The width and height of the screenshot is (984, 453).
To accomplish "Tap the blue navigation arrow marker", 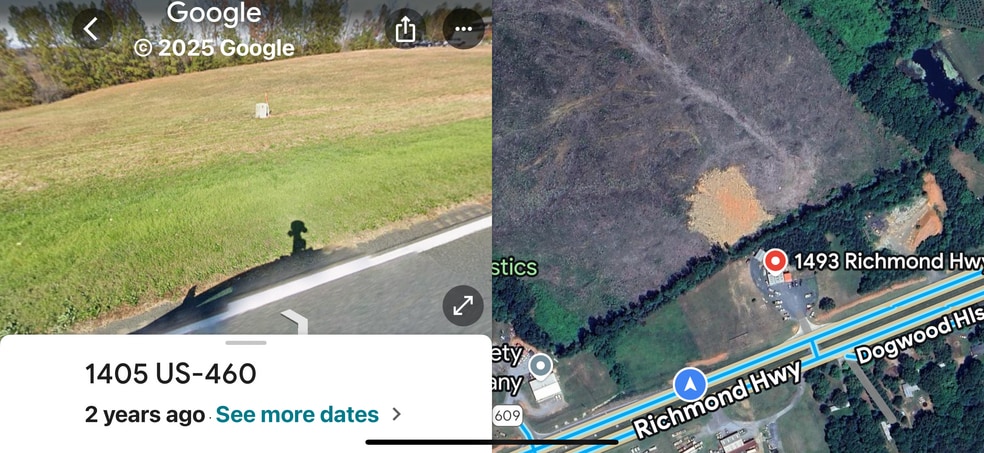I will (690, 385).
